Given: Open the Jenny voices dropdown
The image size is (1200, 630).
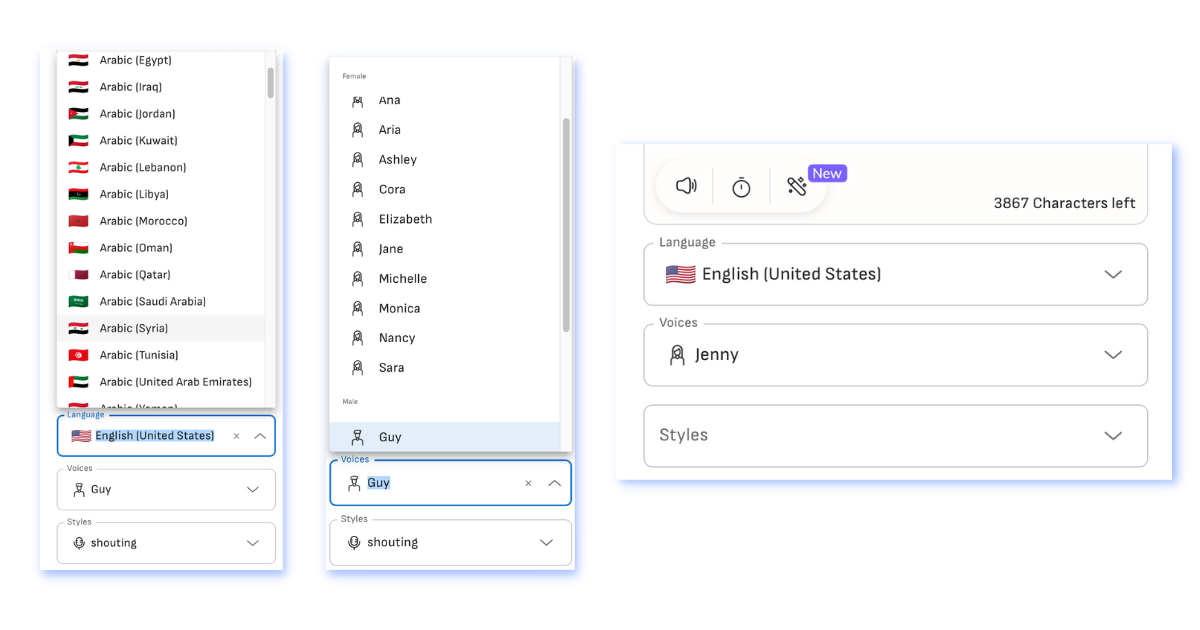Looking at the screenshot, I should [1112, 355].
